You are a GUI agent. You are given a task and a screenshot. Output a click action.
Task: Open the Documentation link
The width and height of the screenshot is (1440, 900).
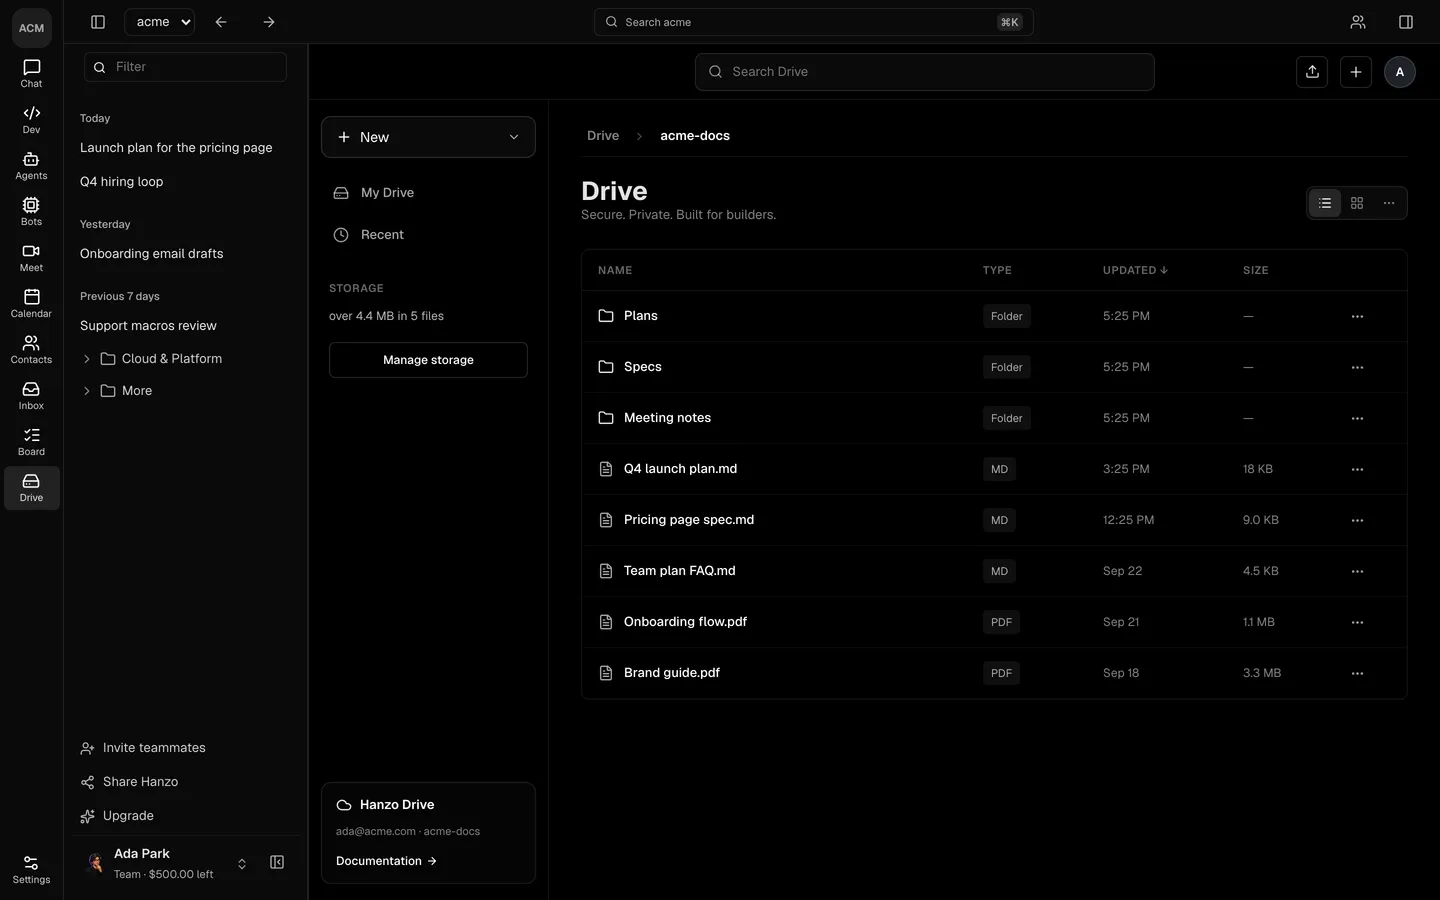click(386, 861)
